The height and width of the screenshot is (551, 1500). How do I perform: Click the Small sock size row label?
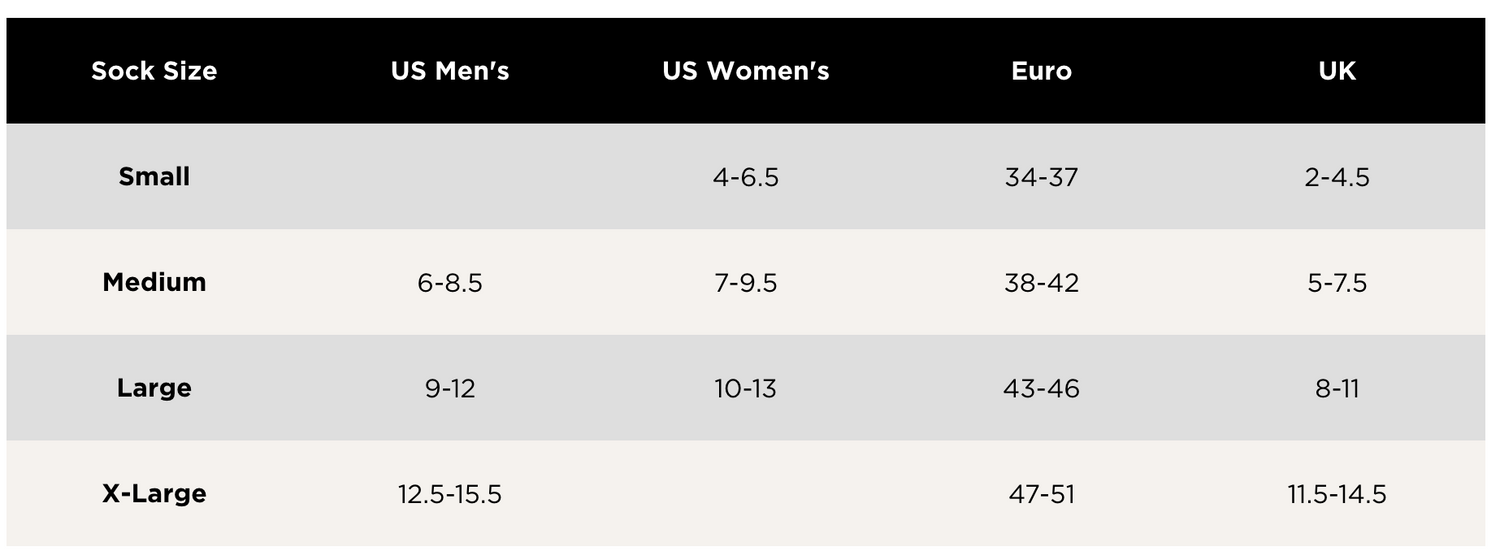pos(154,177)
